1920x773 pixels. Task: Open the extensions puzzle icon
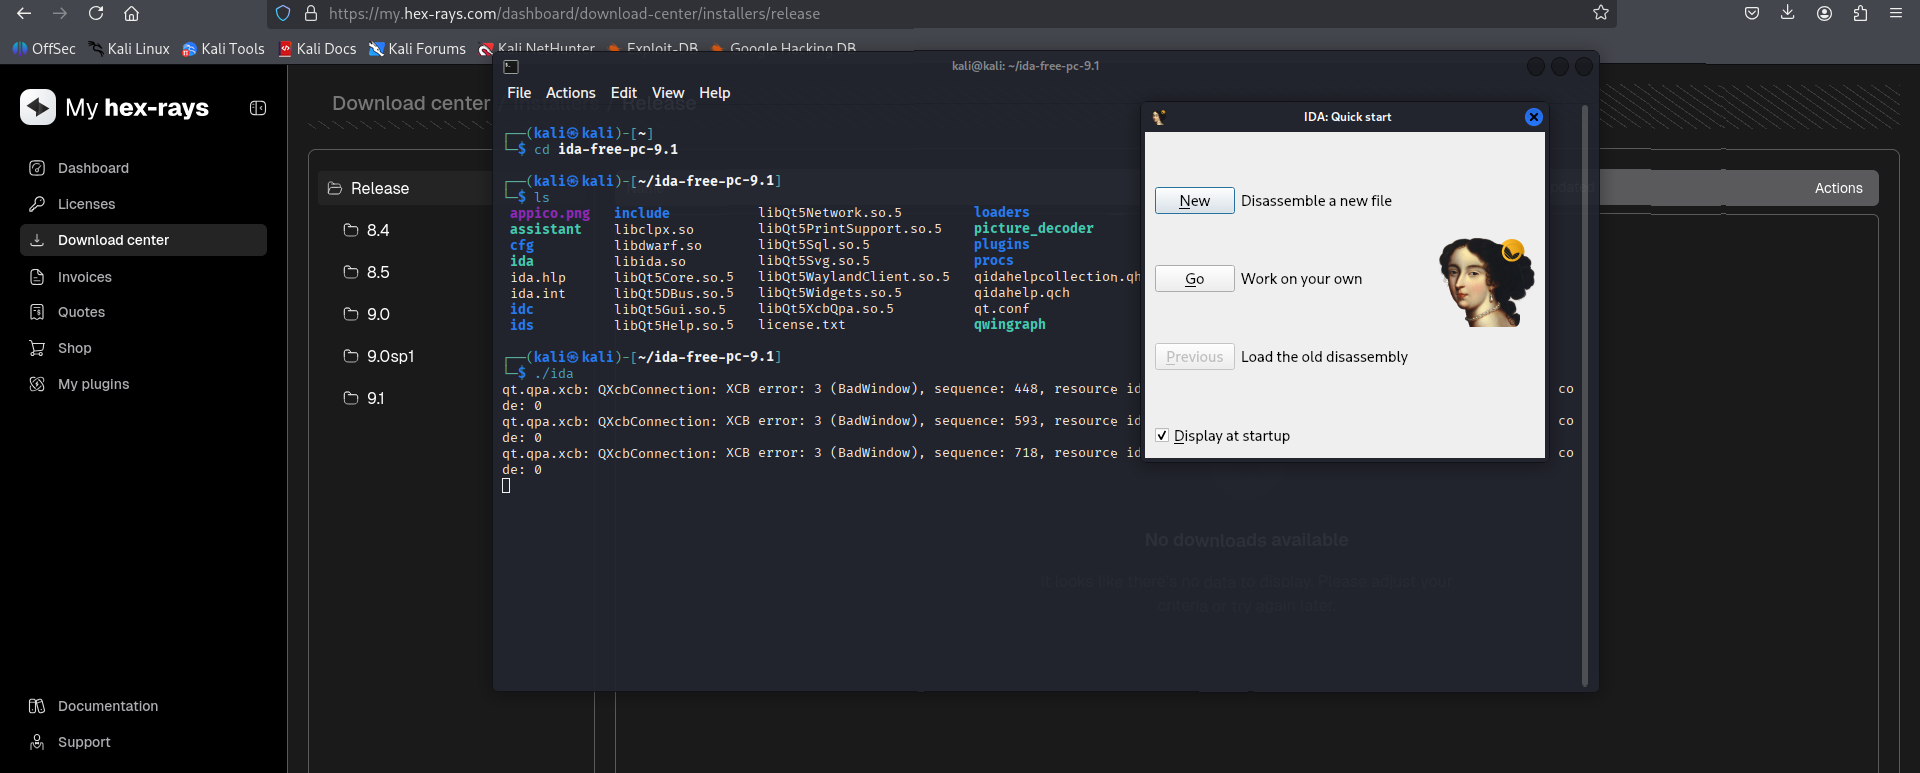click(1860, 13)
